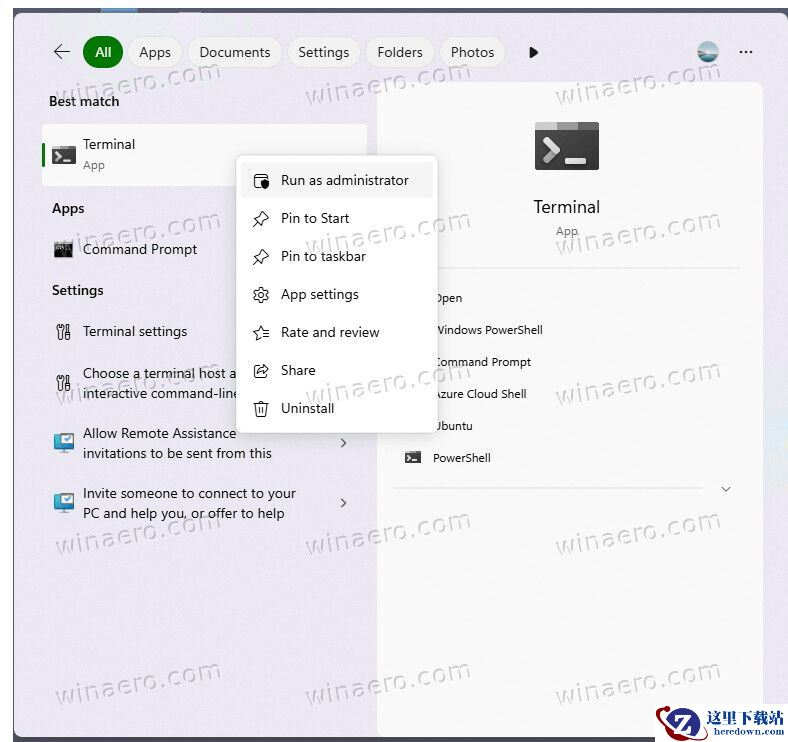The image size is (788, 742).
Task: Click the gear icon for App settings
Action: [261, 295]
